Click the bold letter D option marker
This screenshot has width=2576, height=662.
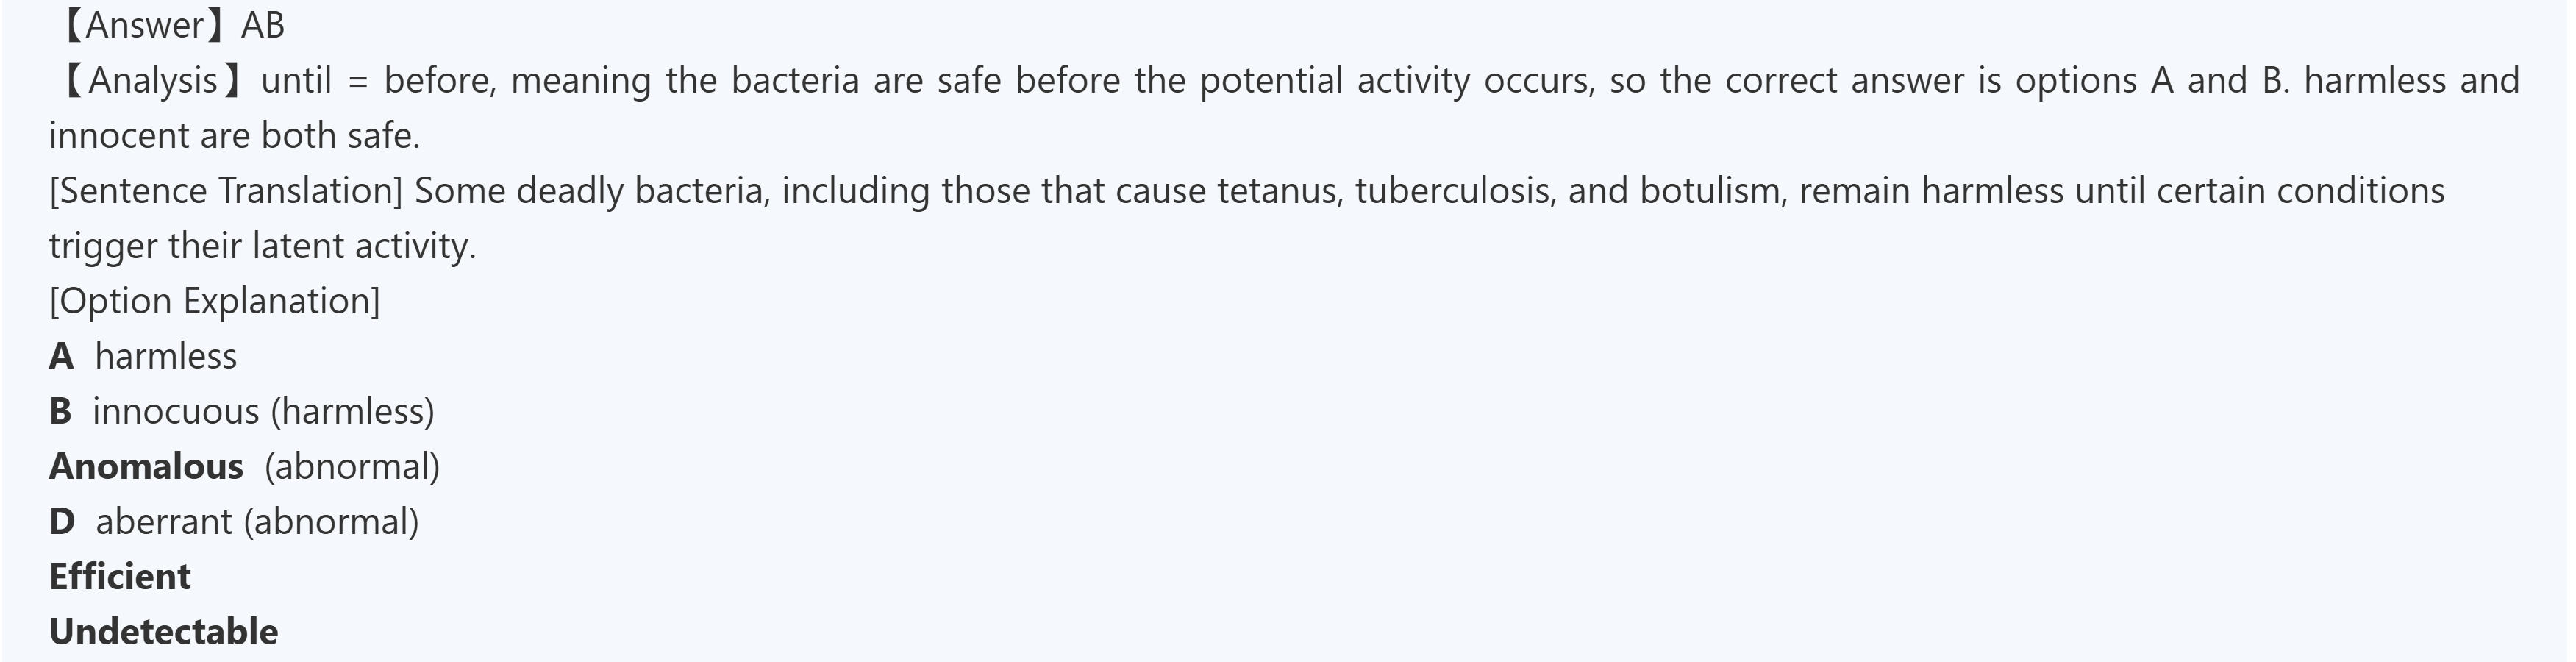pyautogui.click(x=61, y=521)
